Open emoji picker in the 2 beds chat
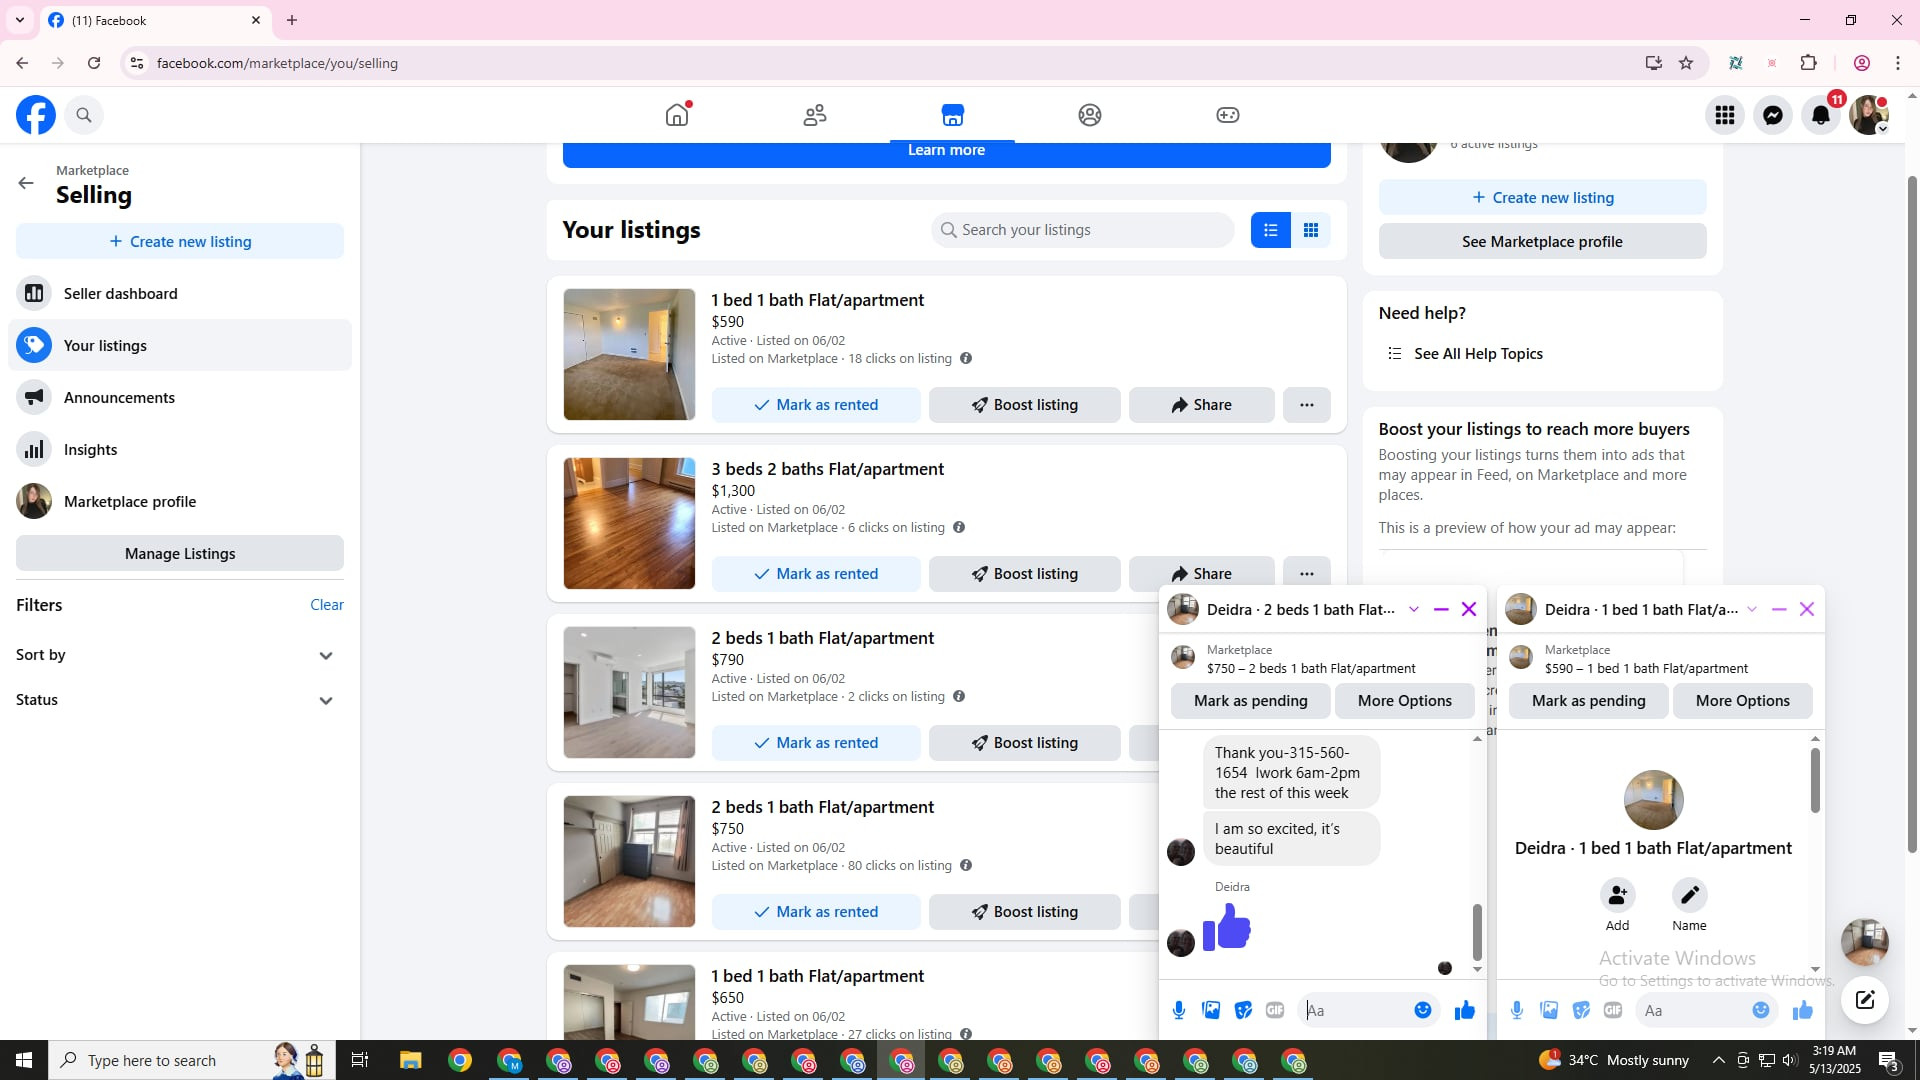1920x1080 pixels. click(x=1423, y=1011)
